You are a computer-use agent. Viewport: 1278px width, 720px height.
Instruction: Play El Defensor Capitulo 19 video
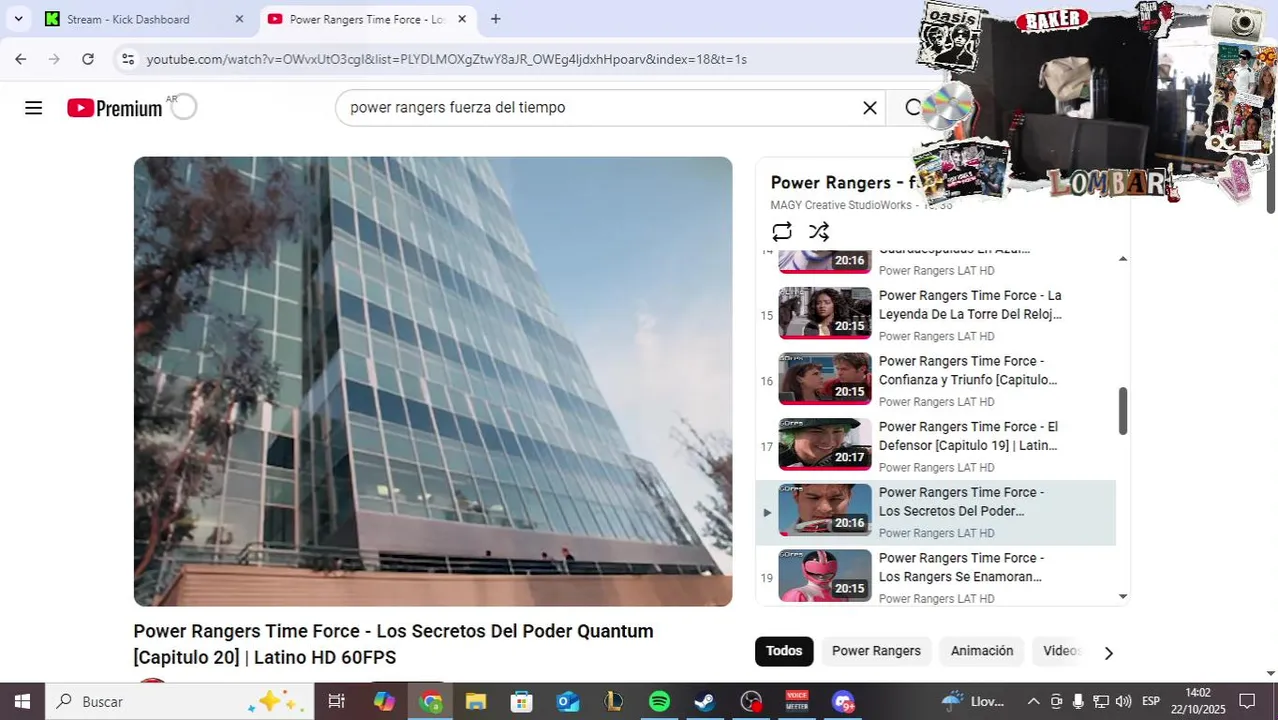(936, 445)
